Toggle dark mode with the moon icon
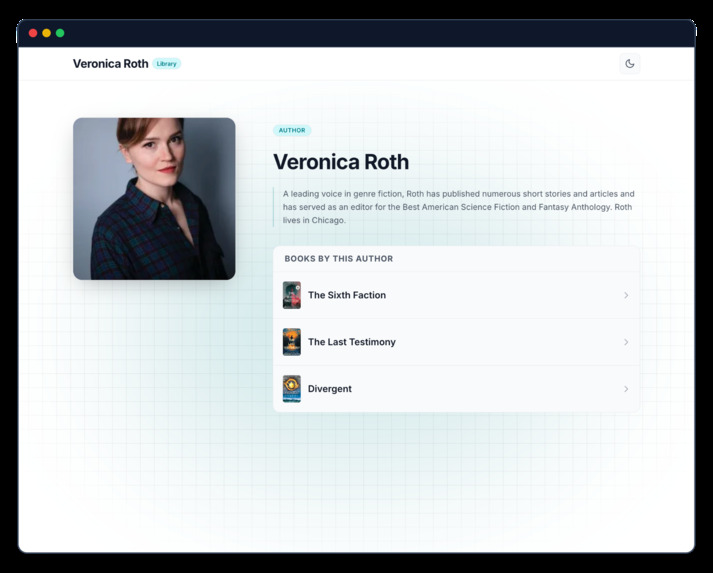Screen dimensions: 713x573 tap(630, 64)
